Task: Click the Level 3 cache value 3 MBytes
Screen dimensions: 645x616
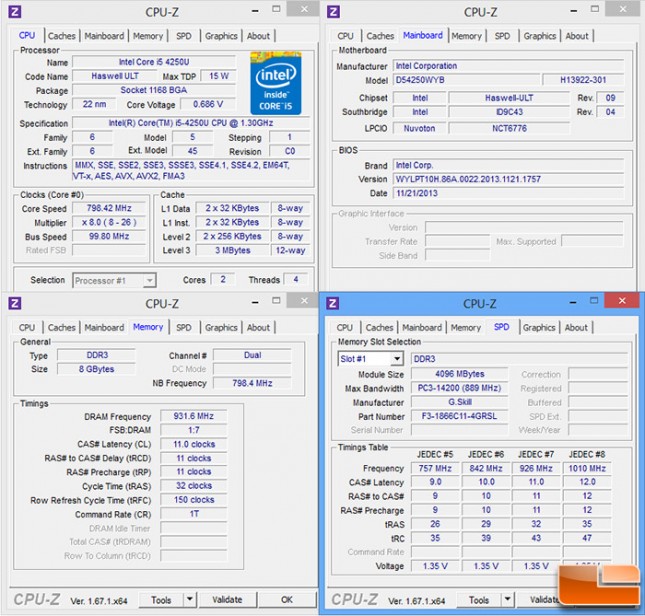Action: point(232,250)
